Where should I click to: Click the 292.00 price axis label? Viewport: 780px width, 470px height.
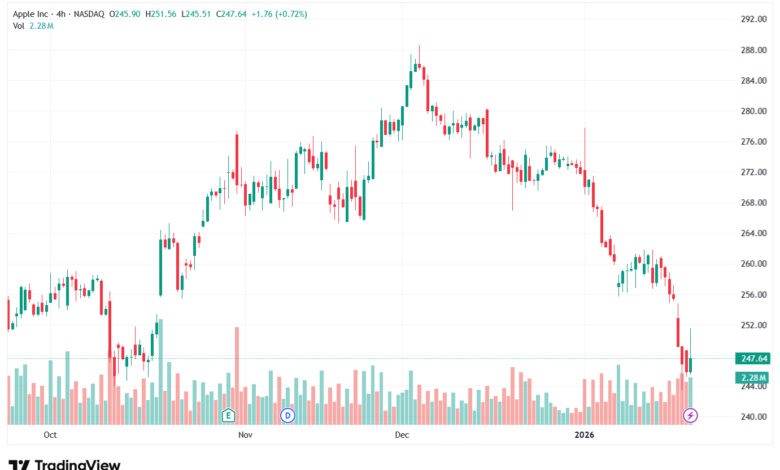click(754, 19)
